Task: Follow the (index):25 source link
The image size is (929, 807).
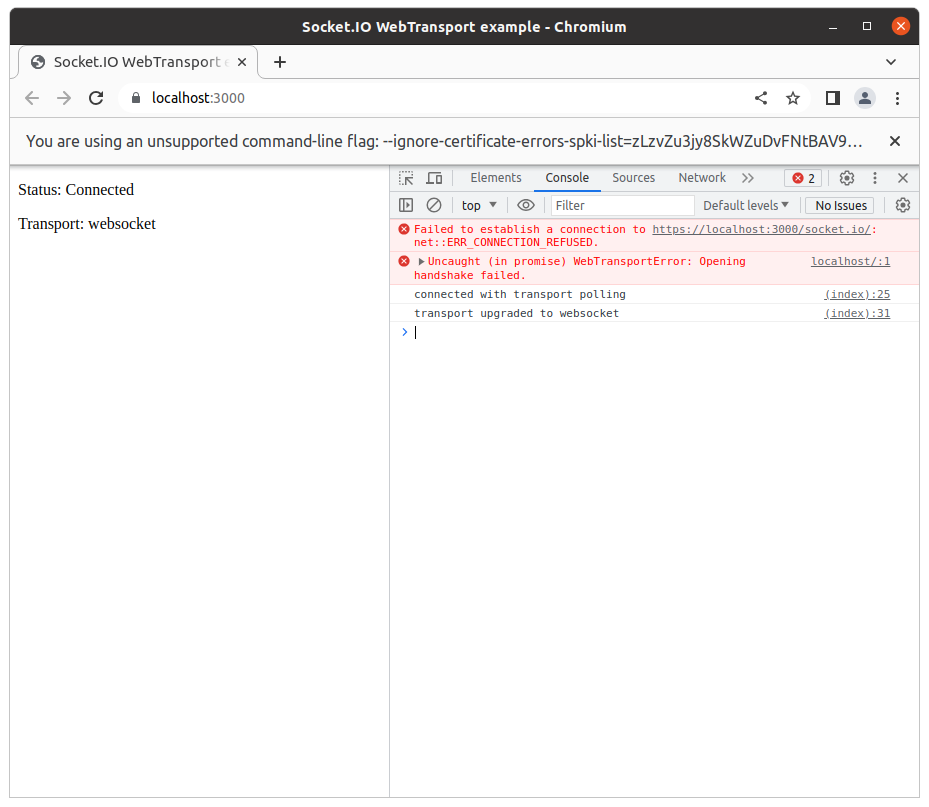Action: (856, 294)
